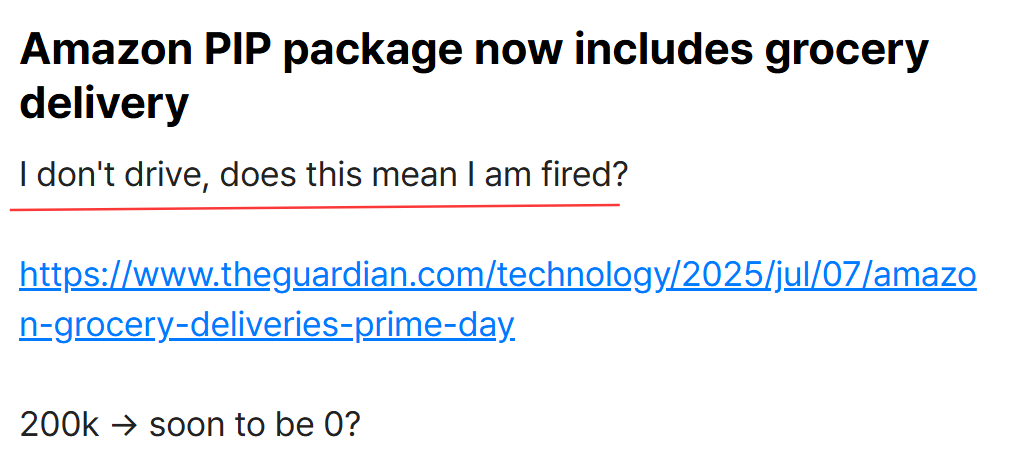The image size is (1012, 466).
Task: Click 'technology' within the Guardian URL
Action: [x=580, y=276]
